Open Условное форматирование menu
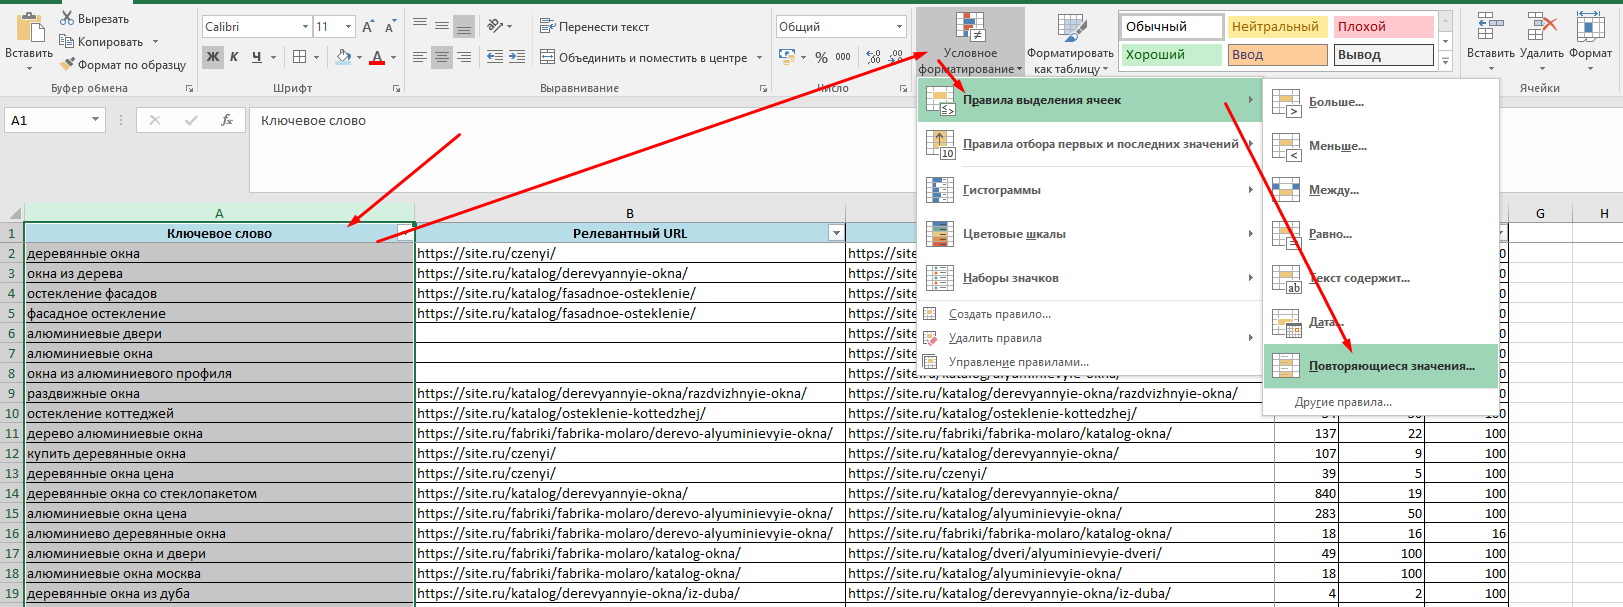This screenshot has height=607, width=1623. coord(970,42)
